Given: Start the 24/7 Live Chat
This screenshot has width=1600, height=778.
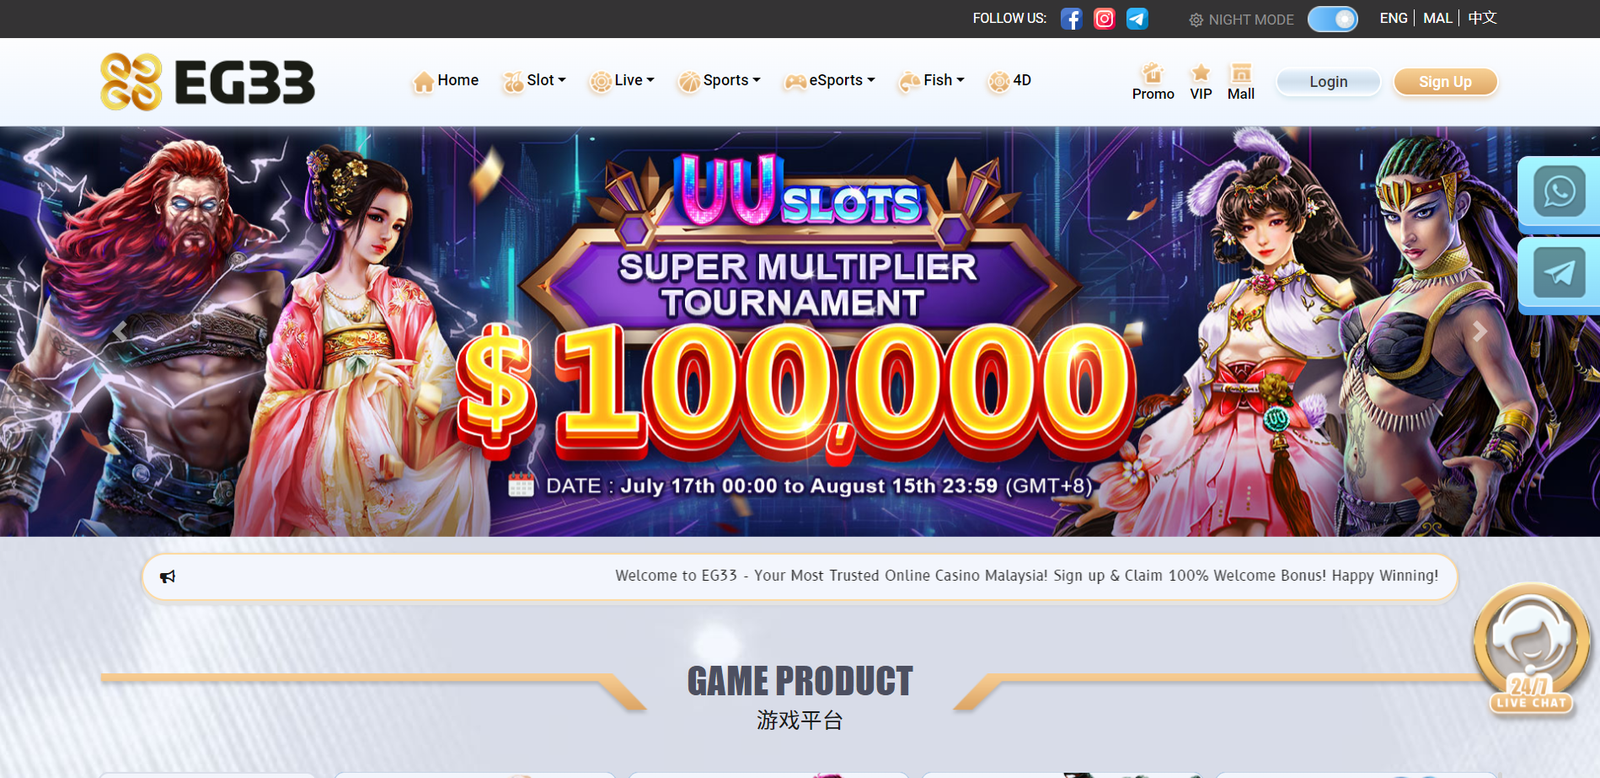Looking at the screenshot, I should point(1531,650).
